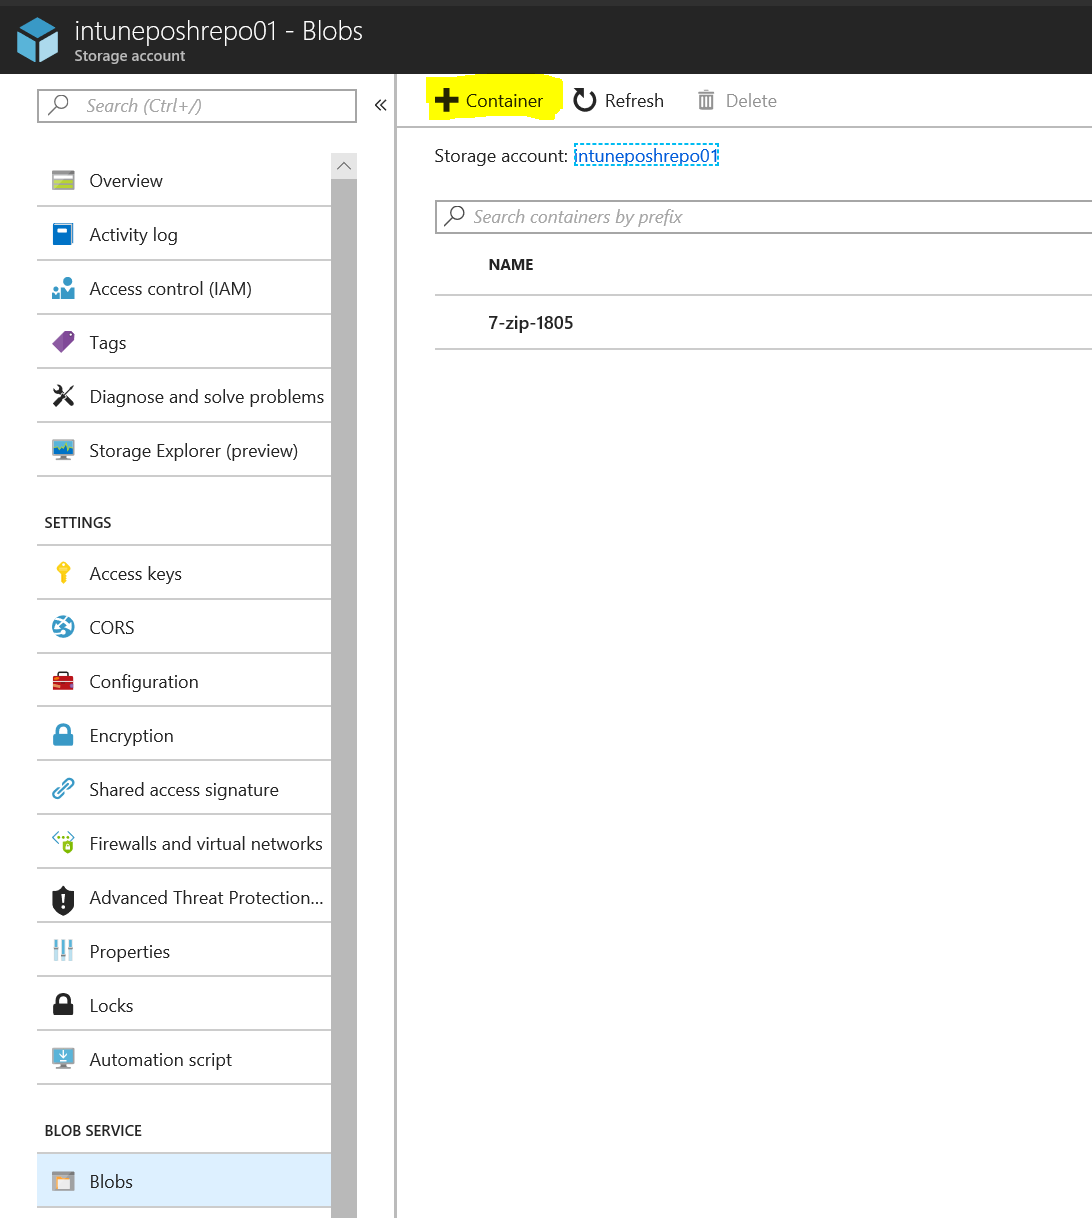Open the CORS settings
Image resolution: width=1092 pixels, height=1218 pixels.
[184, 627]
